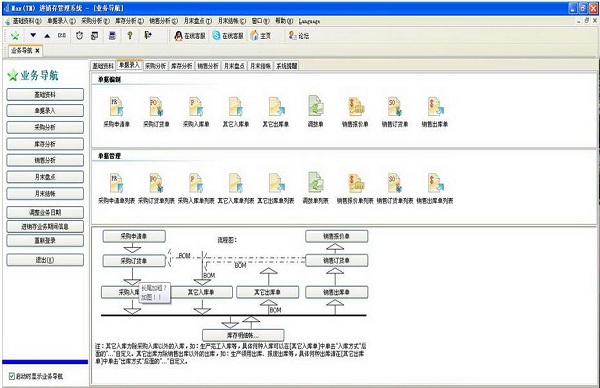Open Skype 在线客服 from toolbar
Viewport: 600px width, 388px height.
[228, 36]
